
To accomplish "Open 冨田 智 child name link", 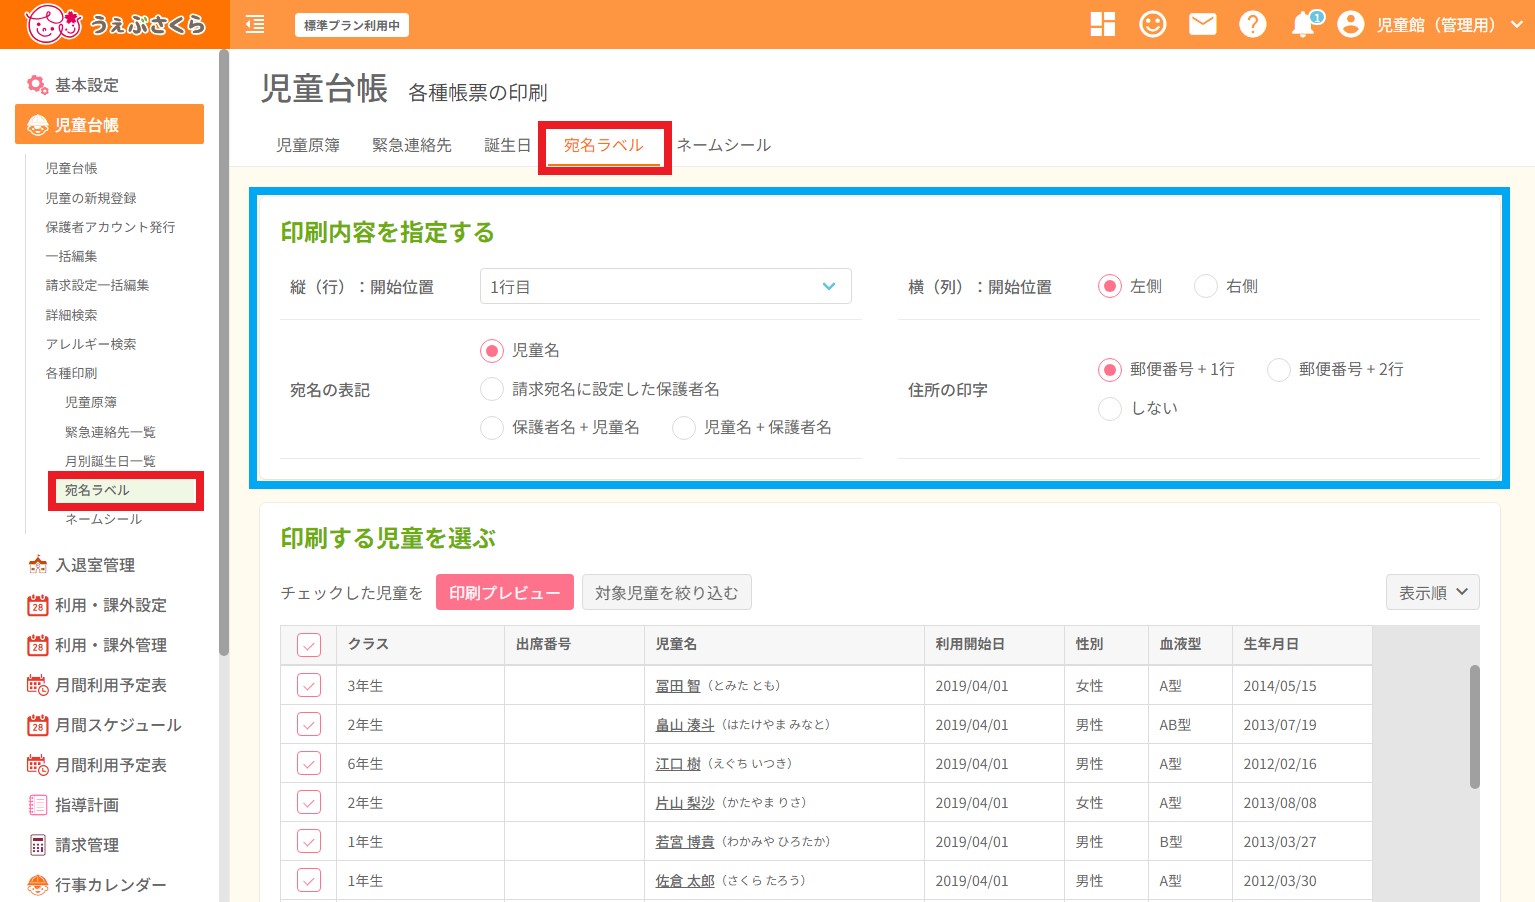I will [x=678, y=686].
